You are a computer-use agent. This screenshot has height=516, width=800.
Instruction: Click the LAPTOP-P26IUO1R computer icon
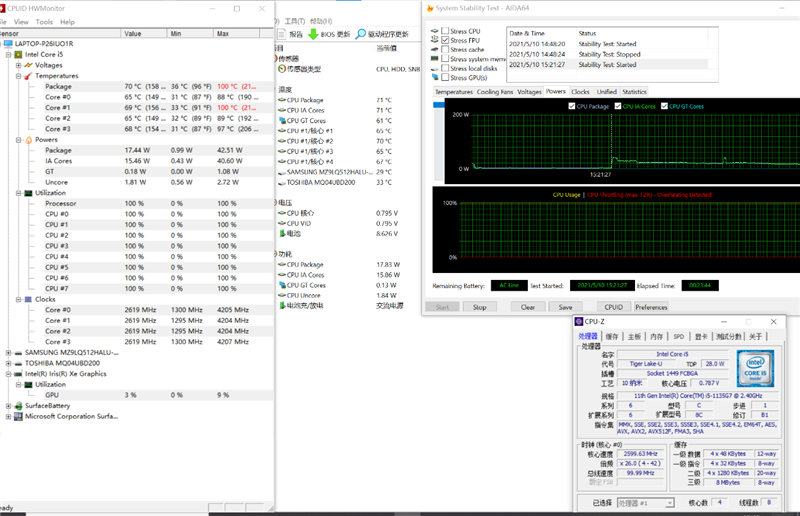(9, 44)
